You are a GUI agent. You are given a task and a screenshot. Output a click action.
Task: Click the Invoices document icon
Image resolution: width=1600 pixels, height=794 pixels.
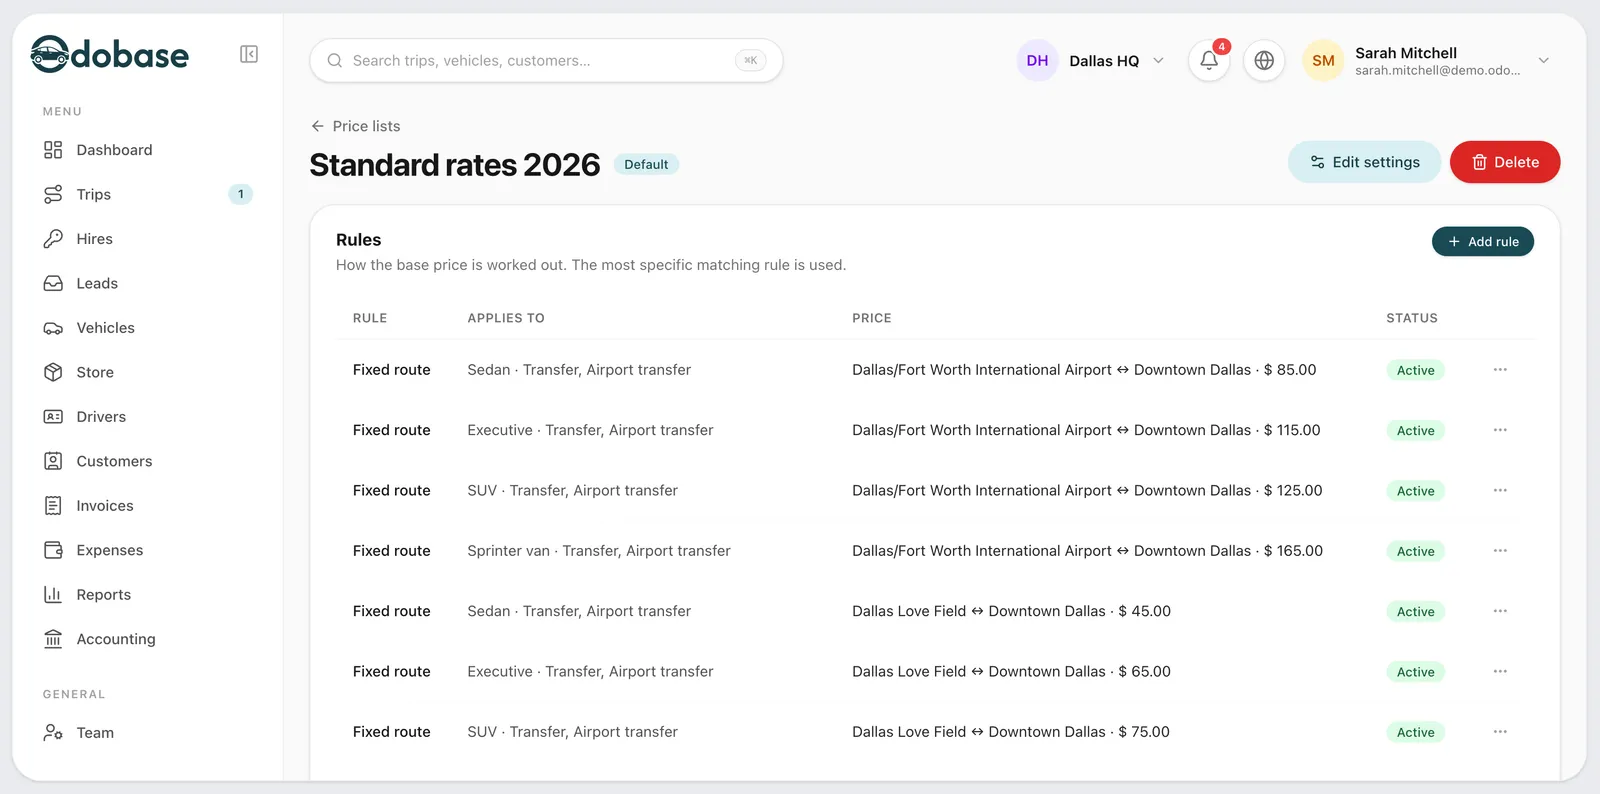[x=53, y=506]
